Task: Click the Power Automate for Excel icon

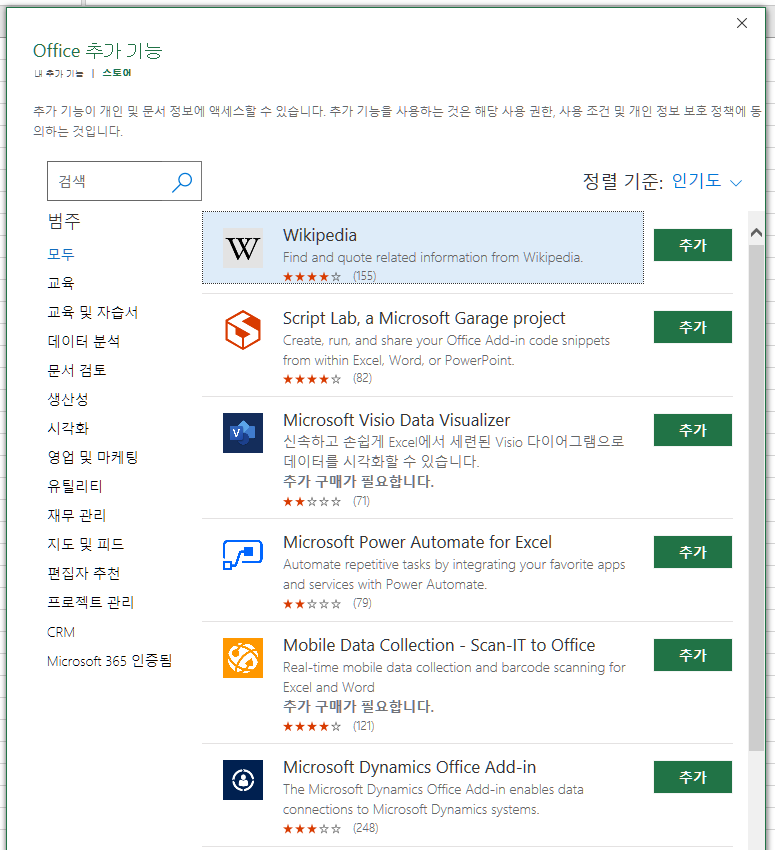Action: click(x=243, y=555)
